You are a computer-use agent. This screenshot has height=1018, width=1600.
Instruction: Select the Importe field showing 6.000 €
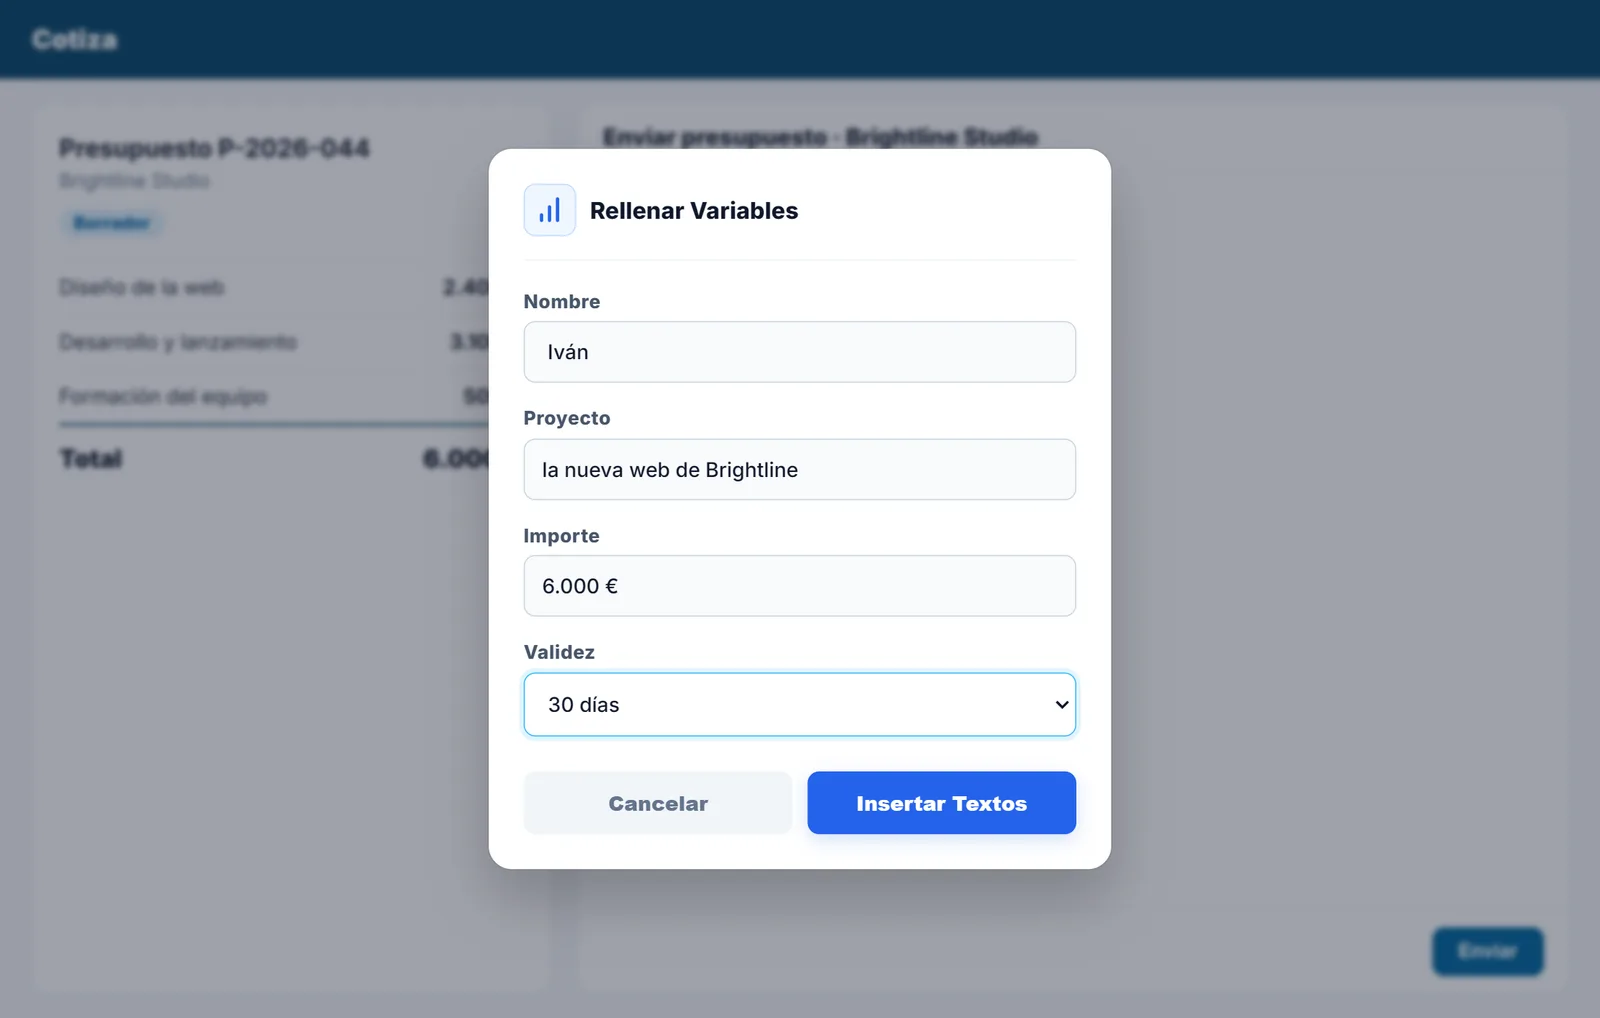[799, 586]
